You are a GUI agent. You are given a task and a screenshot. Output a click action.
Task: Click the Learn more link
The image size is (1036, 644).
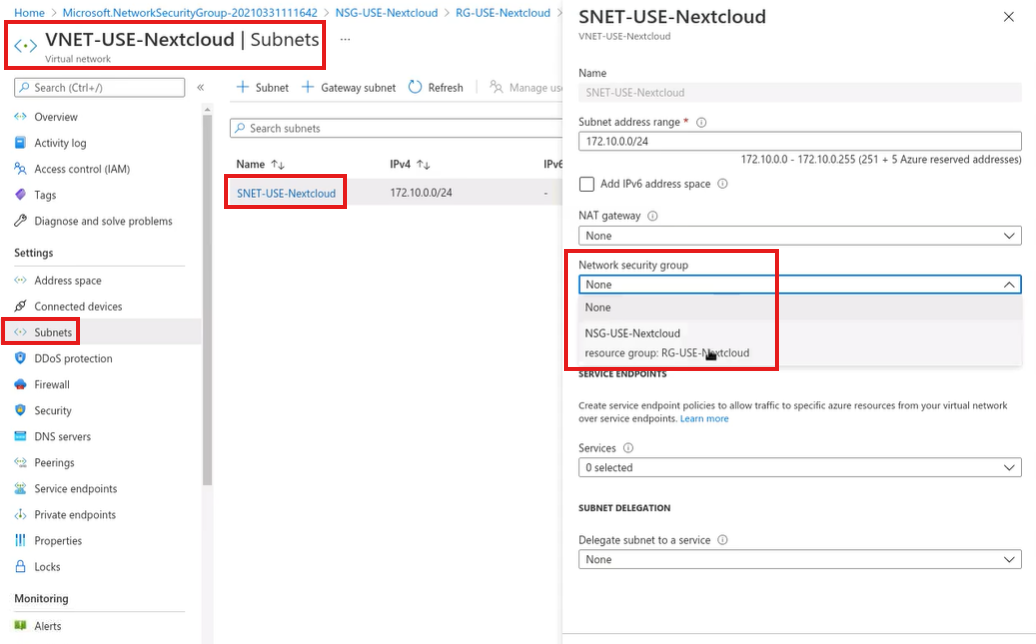pyautogui.click(x=704, y=419)
